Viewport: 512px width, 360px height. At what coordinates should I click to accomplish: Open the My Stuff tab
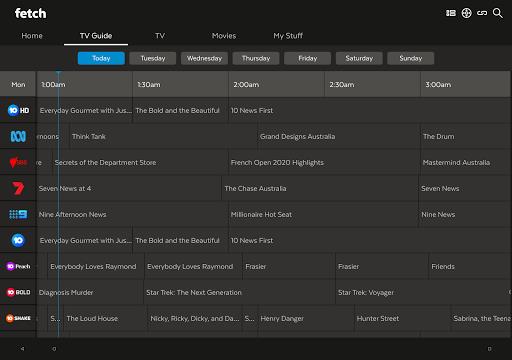[x=288, y=36]
